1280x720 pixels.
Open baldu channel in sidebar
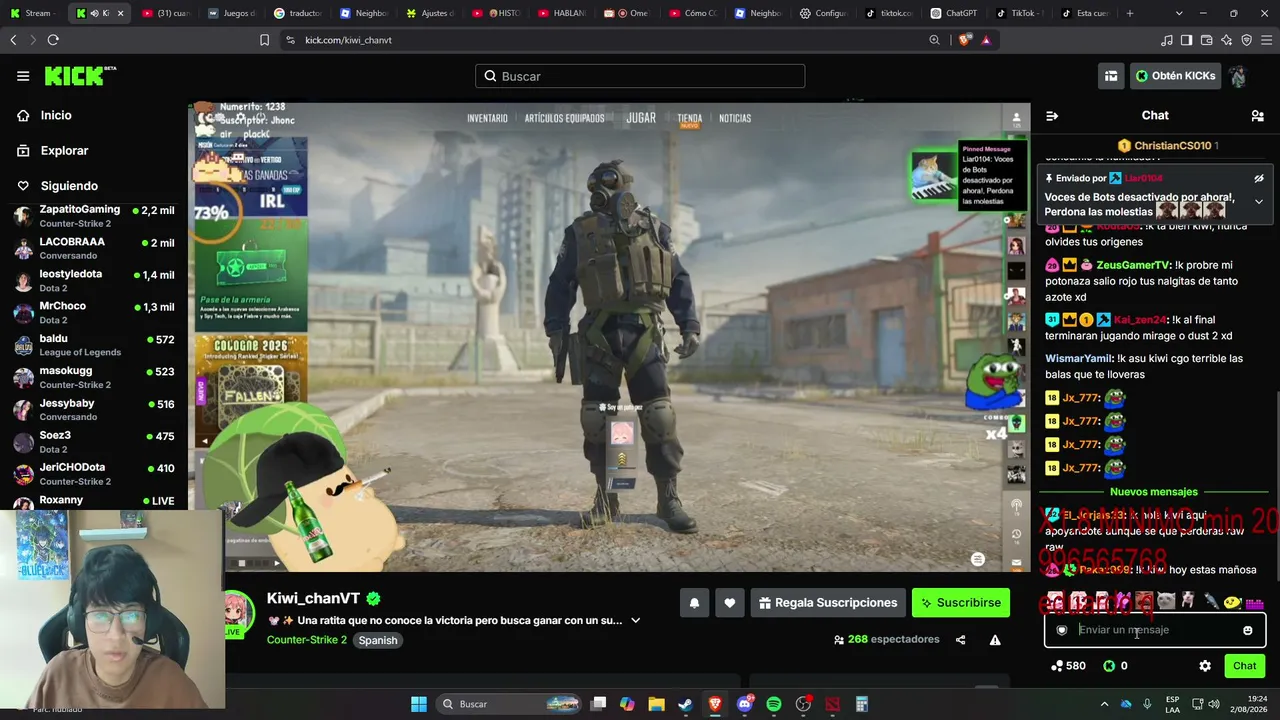pyautogui.click(x=94, y=345)
